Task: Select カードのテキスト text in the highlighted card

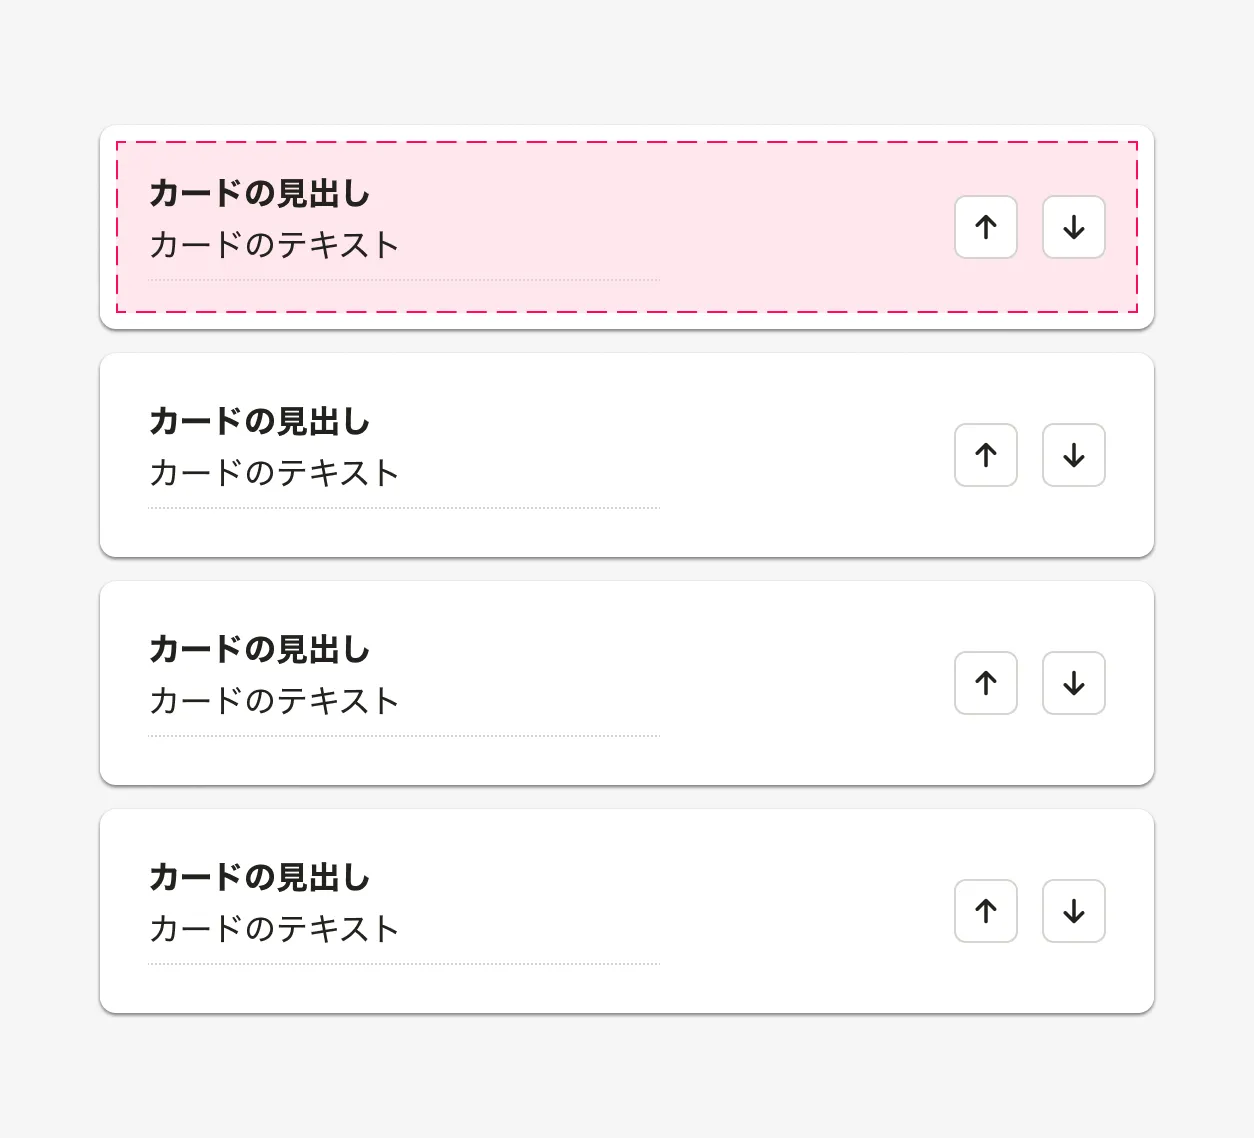Action: (274, 245)
